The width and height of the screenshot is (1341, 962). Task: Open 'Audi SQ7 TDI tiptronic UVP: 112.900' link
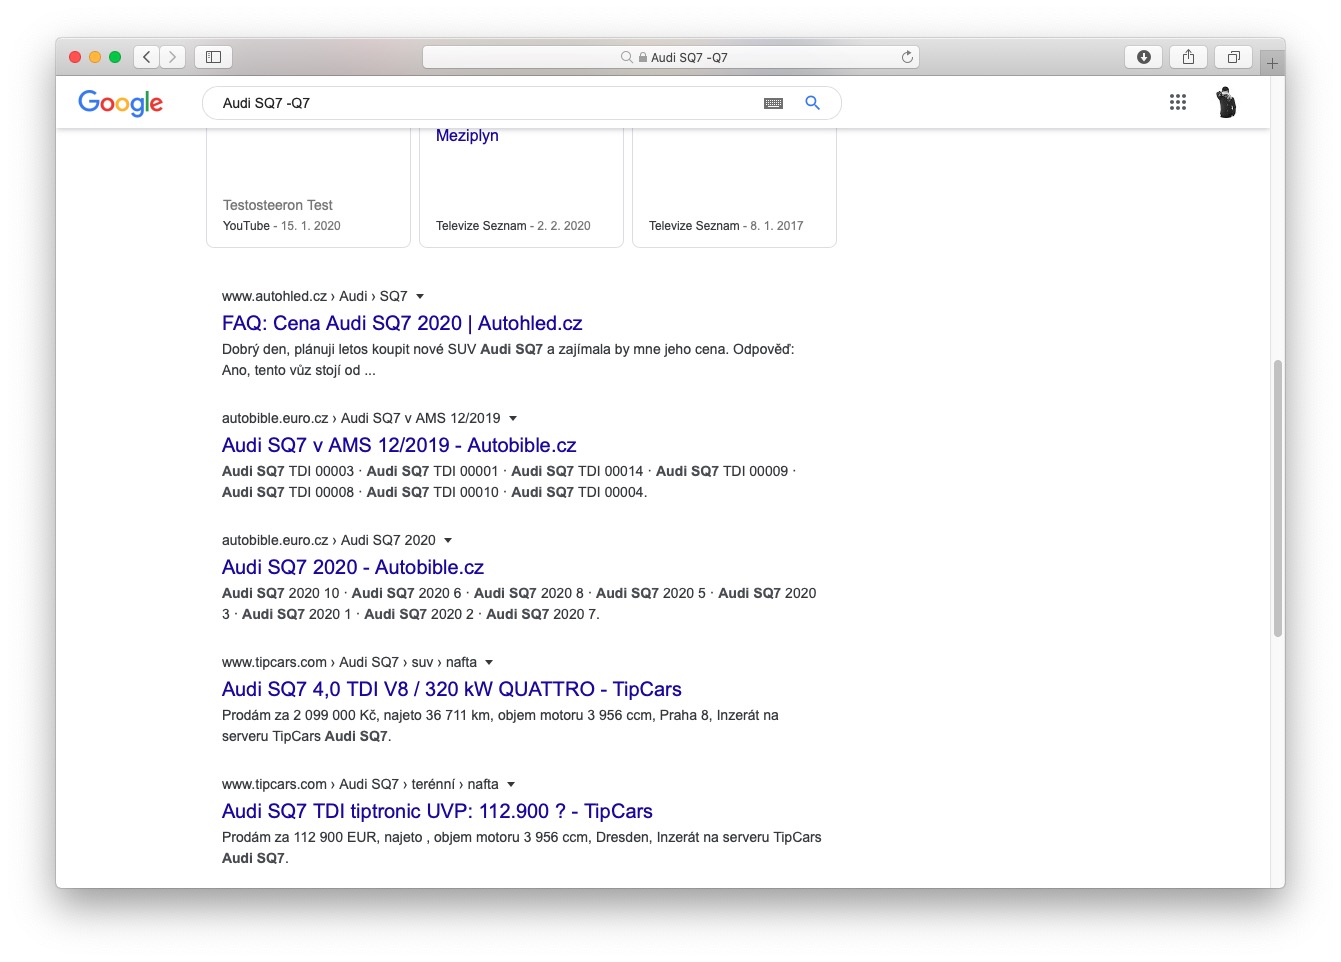tap(437, 811)
